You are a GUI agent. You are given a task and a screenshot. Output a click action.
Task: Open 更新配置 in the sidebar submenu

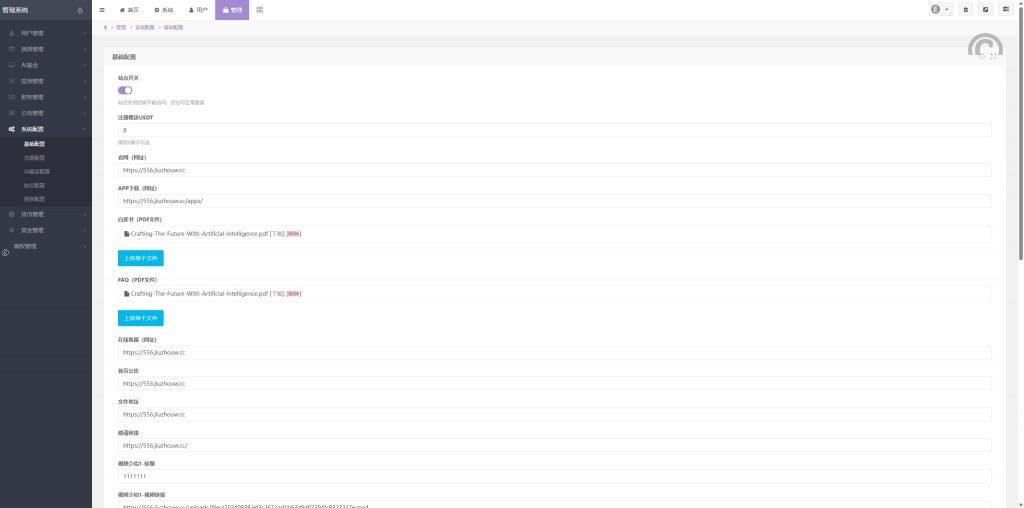point(35,199)
